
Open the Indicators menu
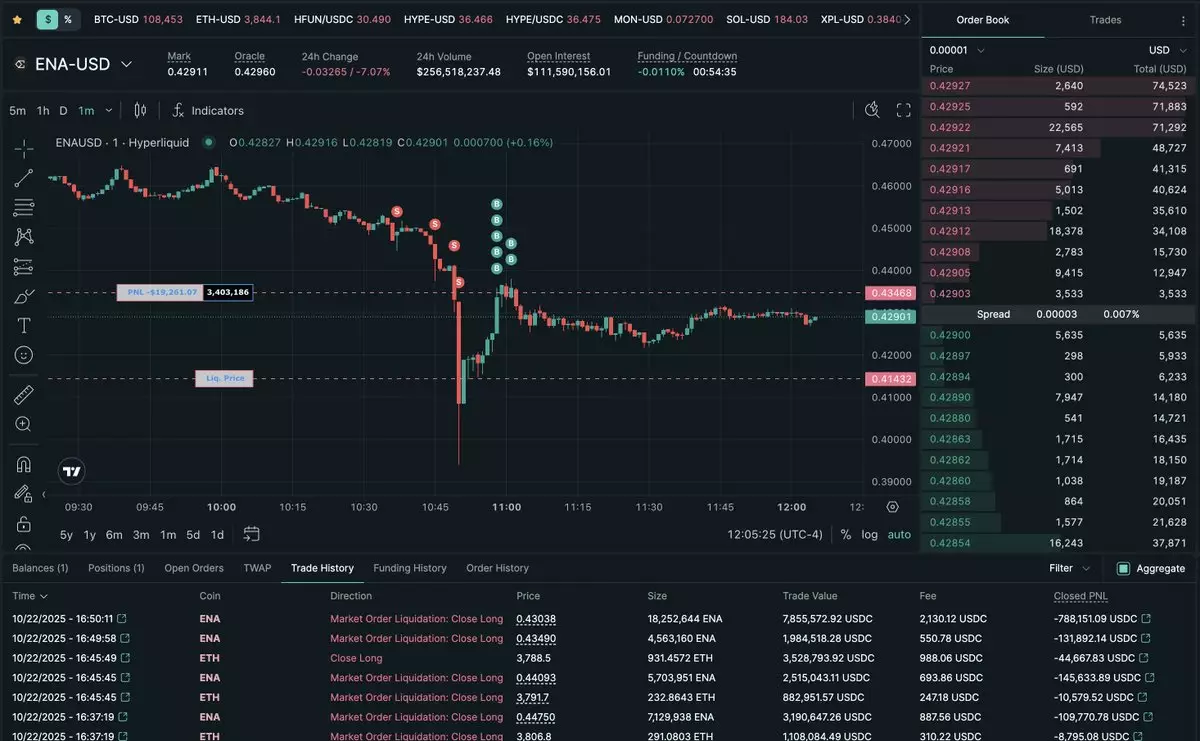[208, 111]
